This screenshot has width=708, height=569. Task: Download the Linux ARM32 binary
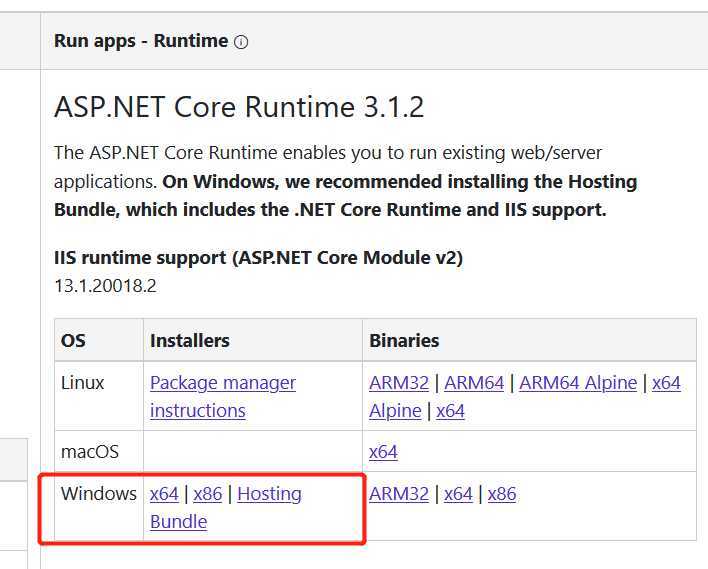pos(399,383)
